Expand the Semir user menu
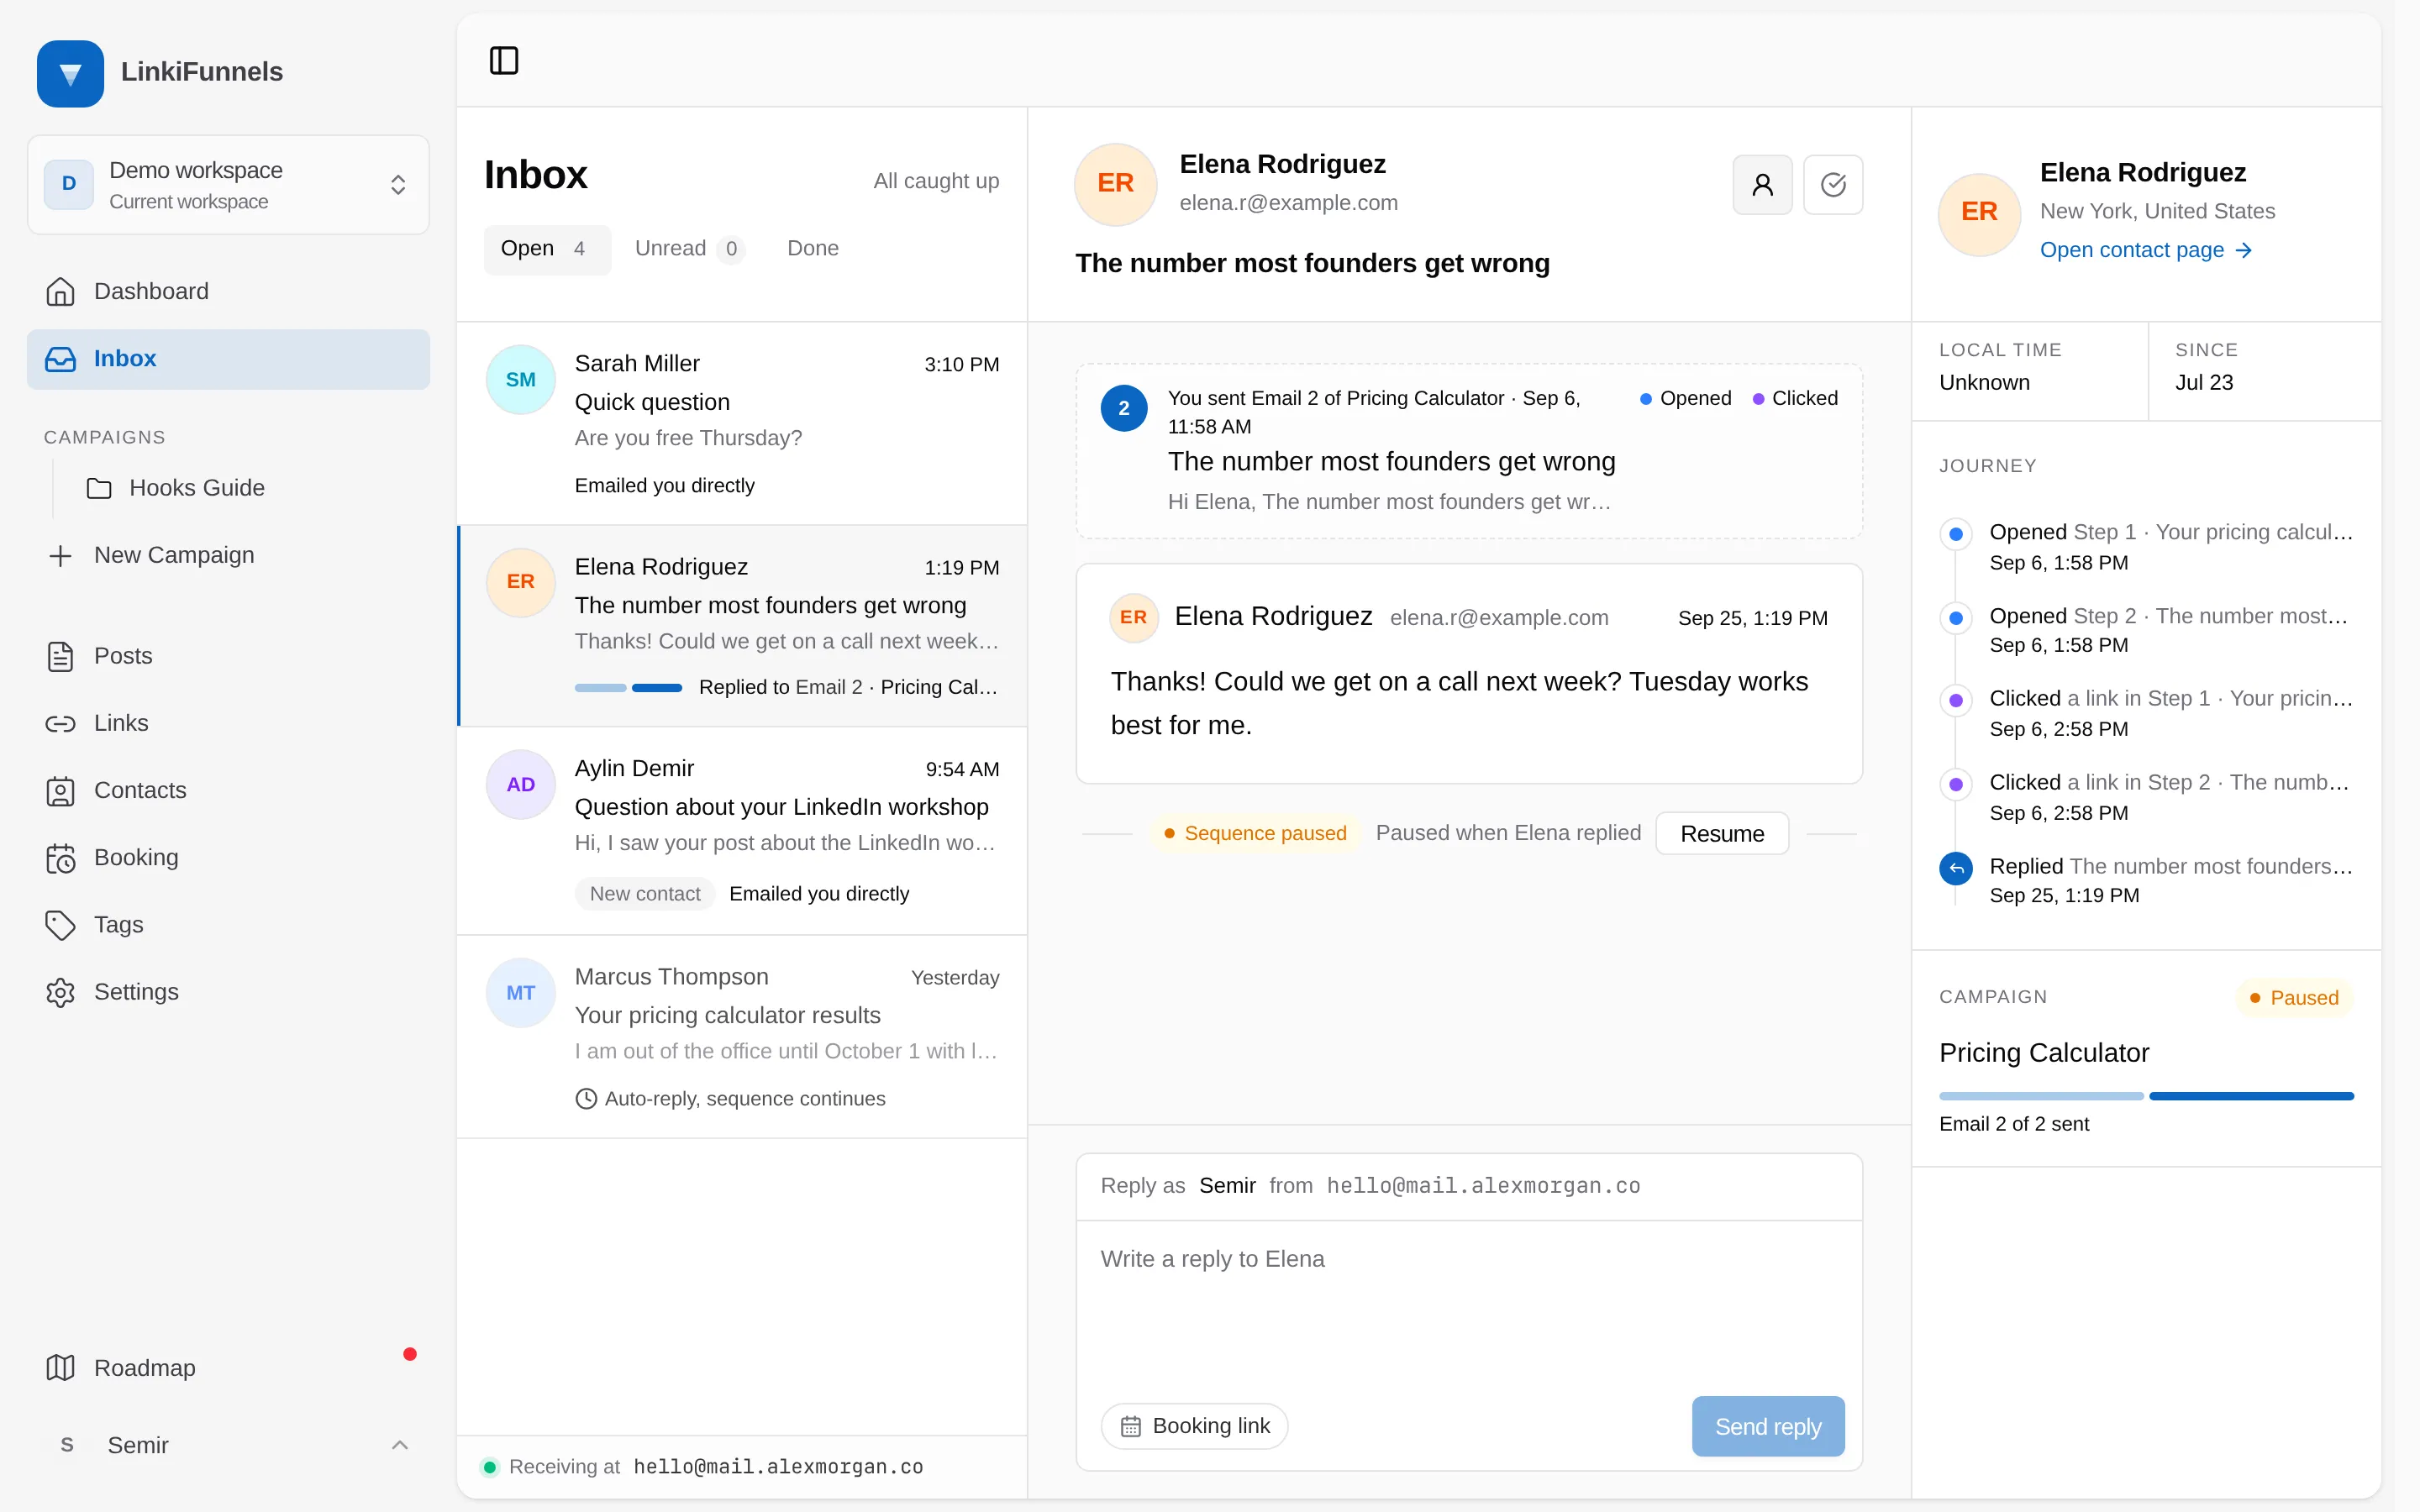 pos(228,1445)
